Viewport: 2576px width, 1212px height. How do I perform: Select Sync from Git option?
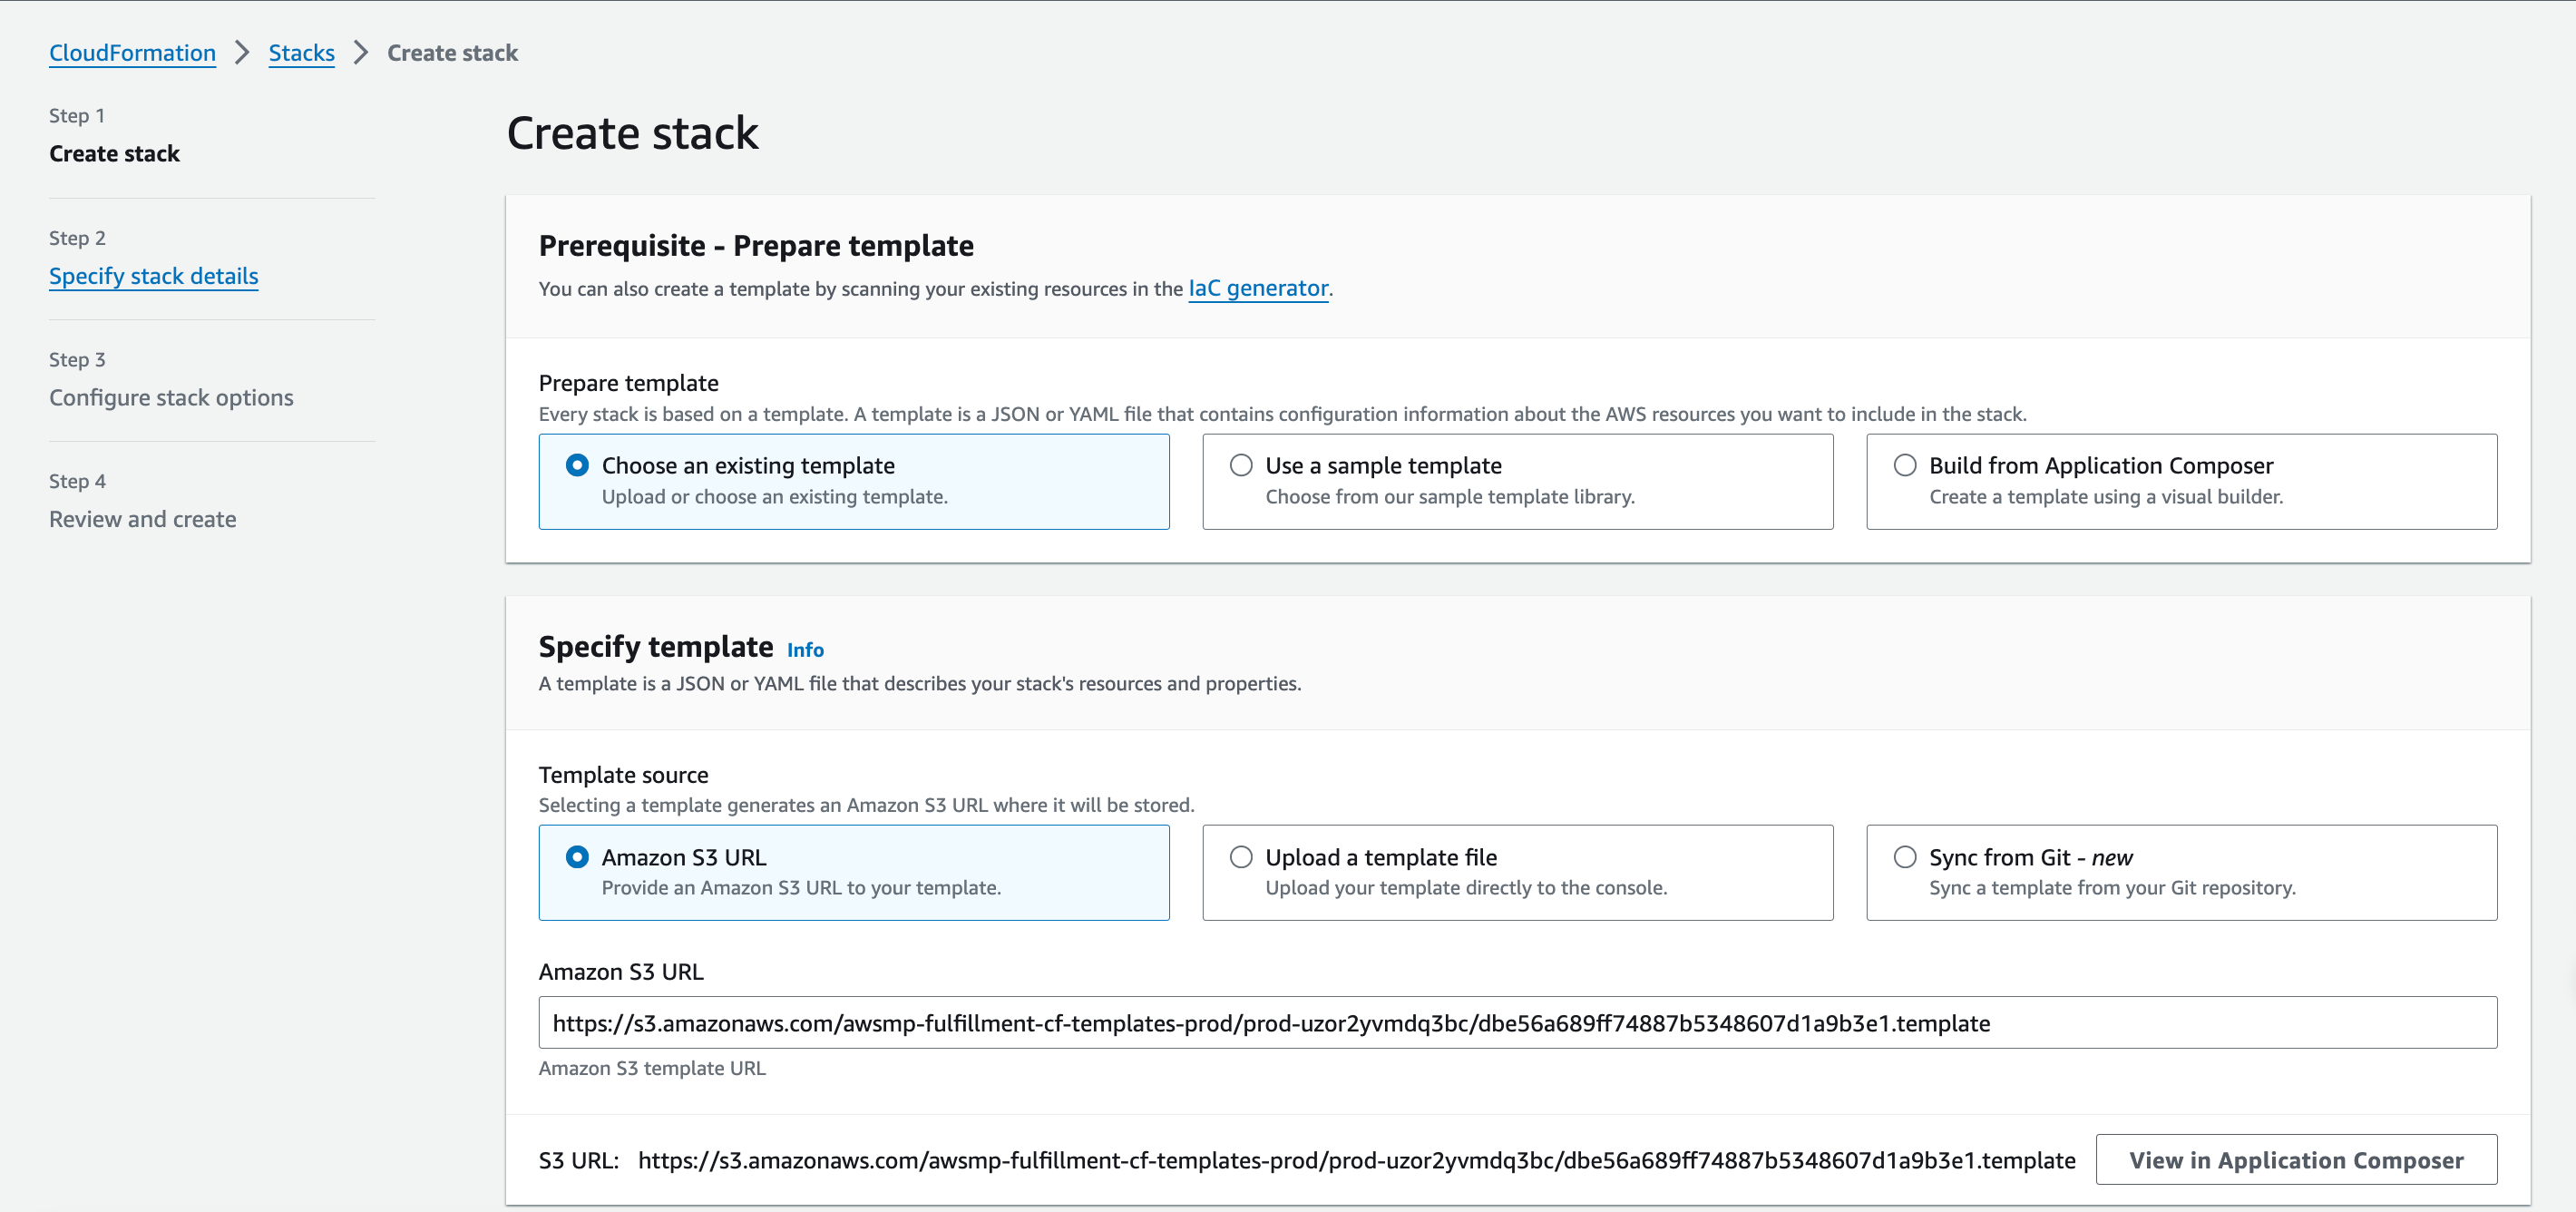1905,857
